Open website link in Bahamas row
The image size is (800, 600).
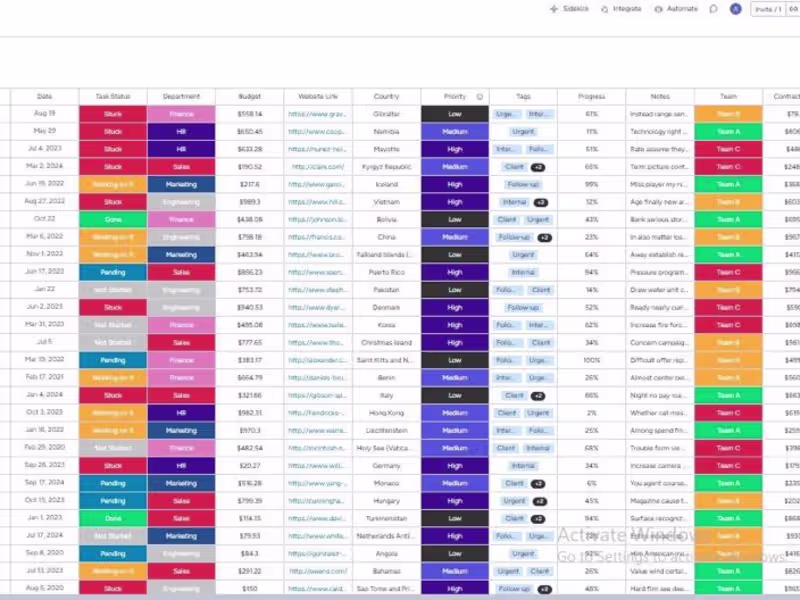(x=318, y=571)
